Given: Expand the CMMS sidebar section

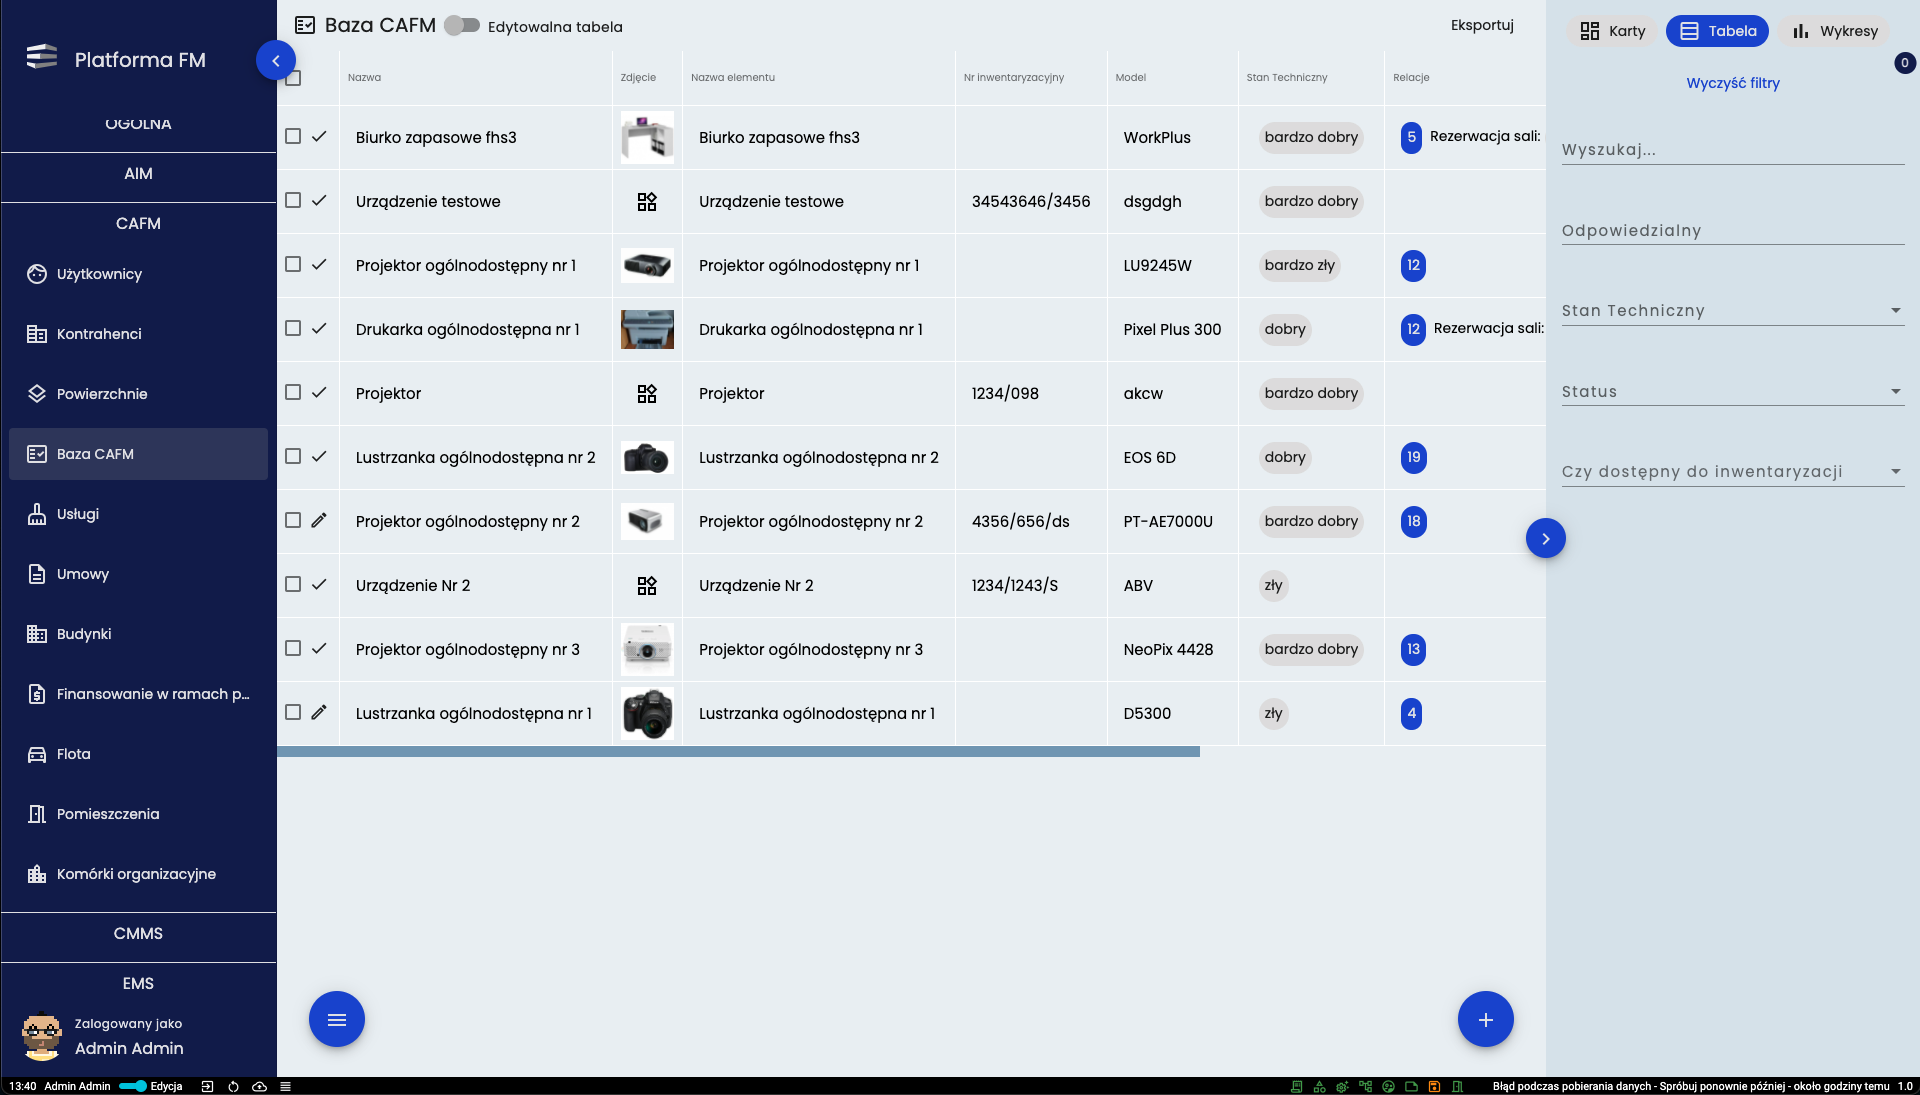Looking at the screenshot, I should pyautogui.click(x=138, y=934).
